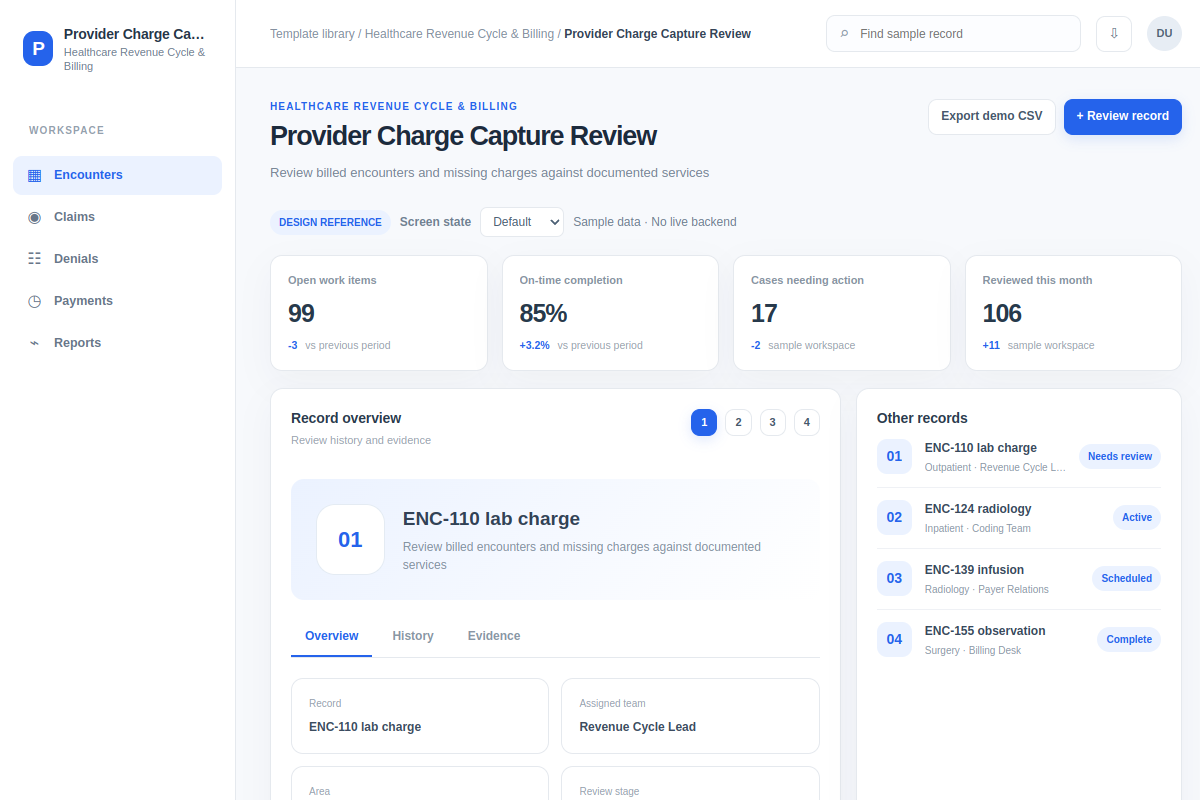Screen dimensions: 1200x800
Task: Click the Claims circle icon in sidebar
Action: tap(35, 217)
